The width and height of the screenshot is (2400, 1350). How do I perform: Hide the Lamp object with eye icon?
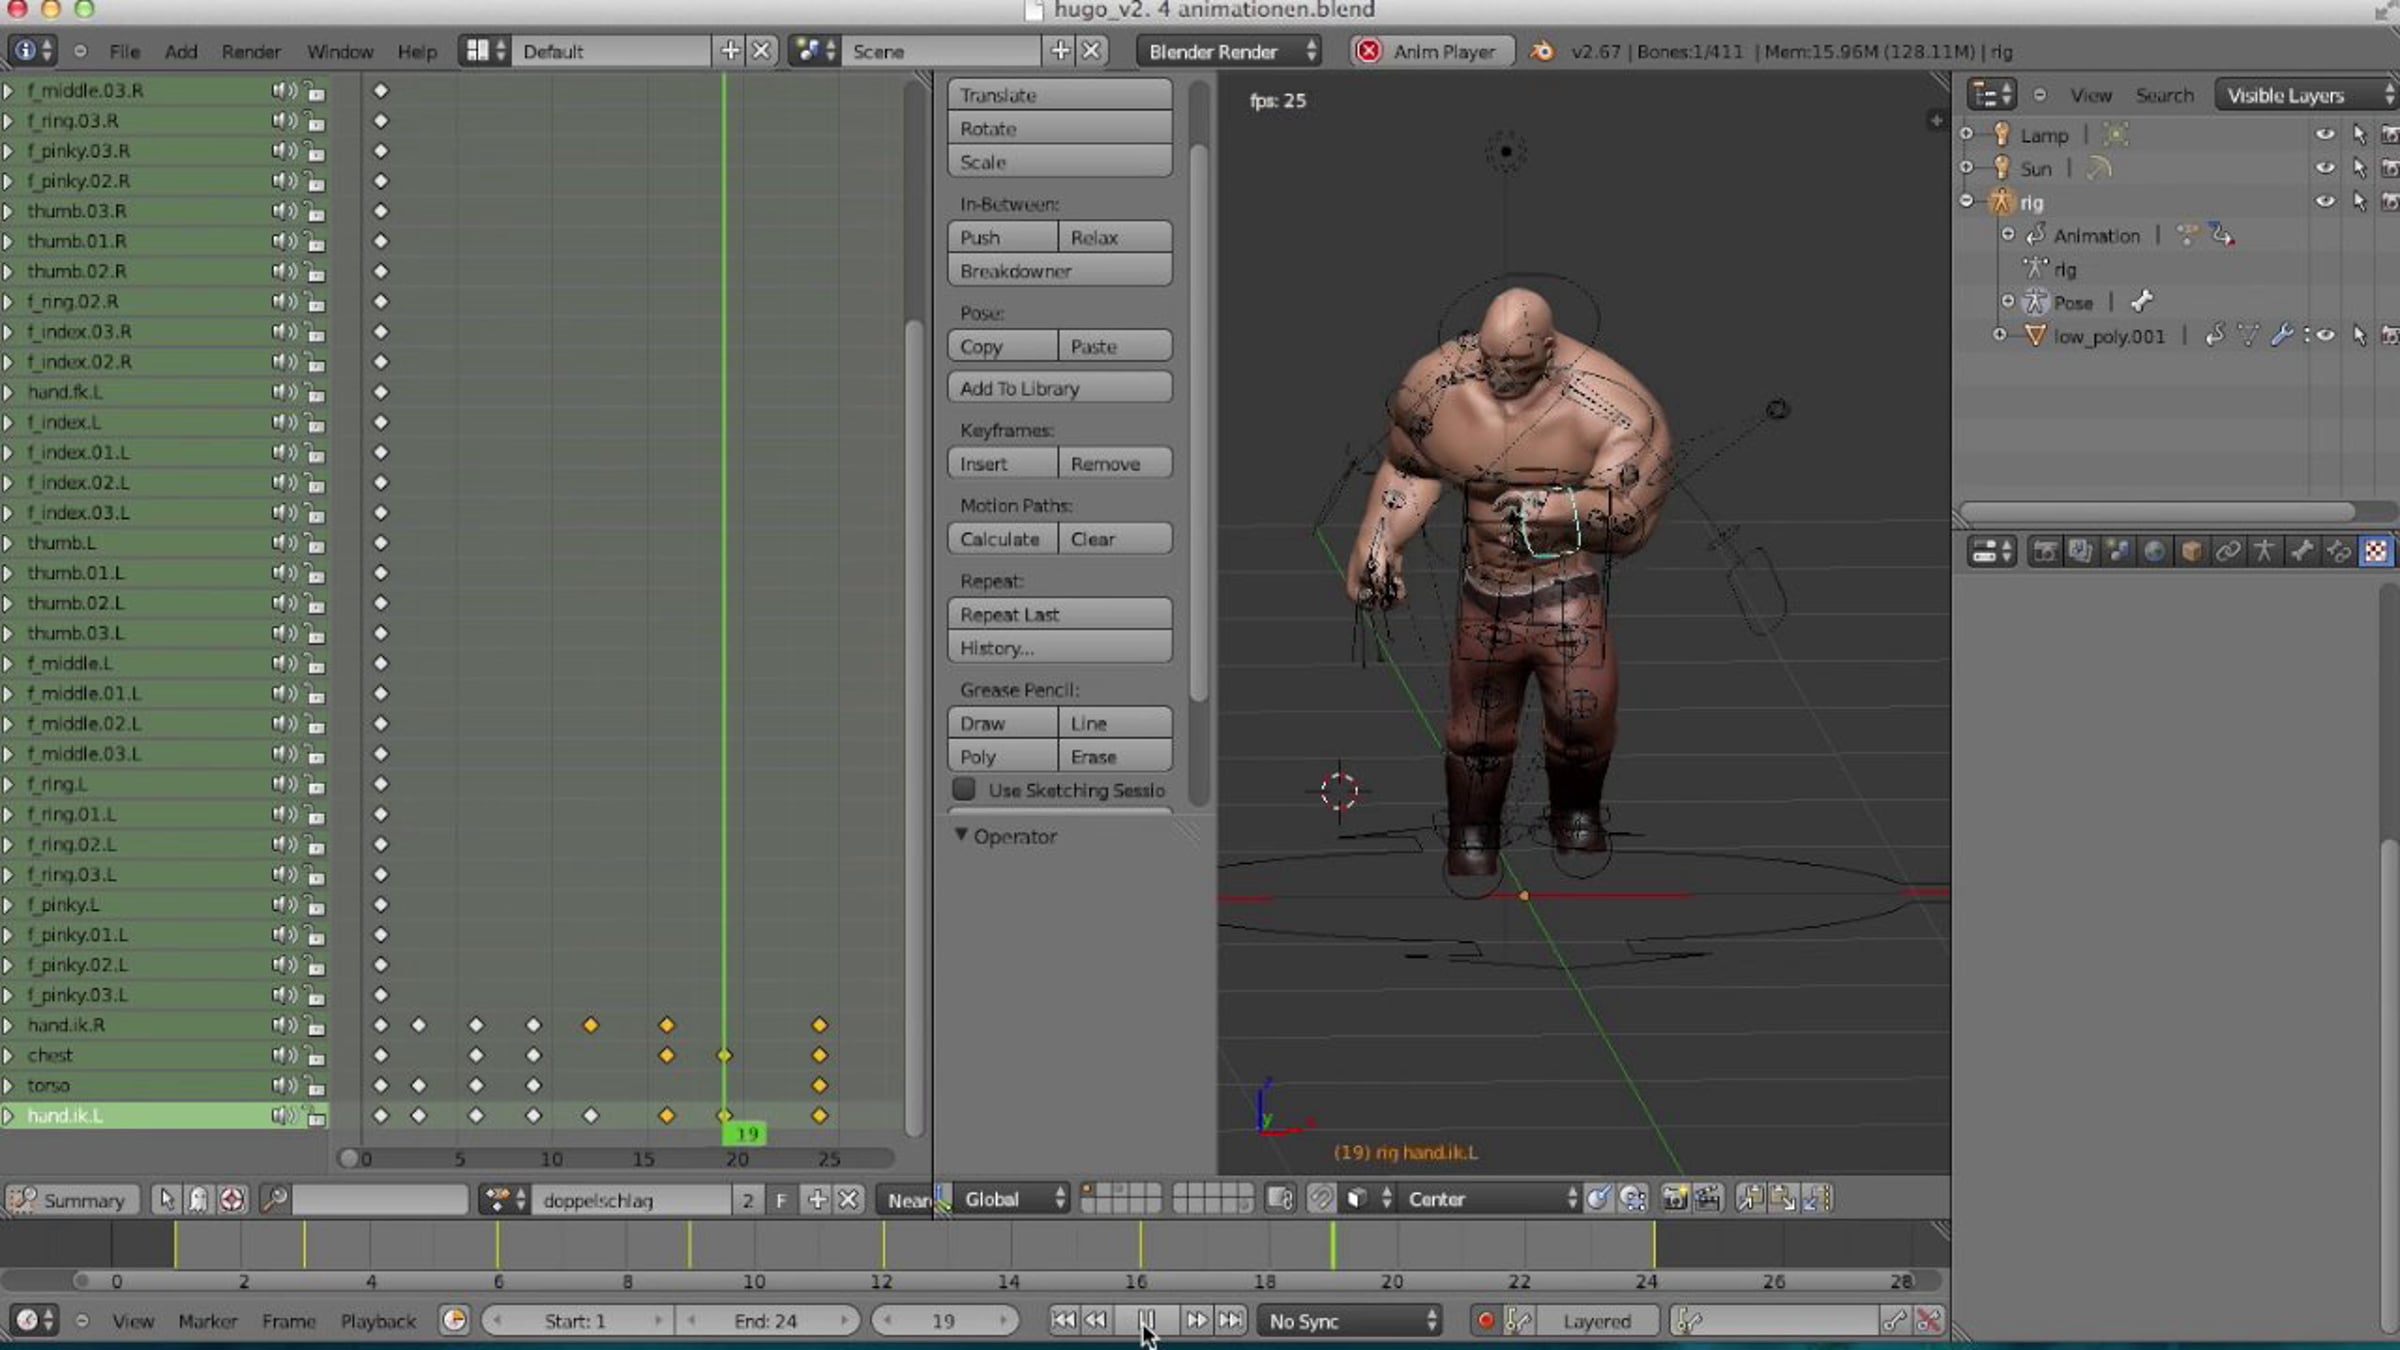(x=2325, y=134)
